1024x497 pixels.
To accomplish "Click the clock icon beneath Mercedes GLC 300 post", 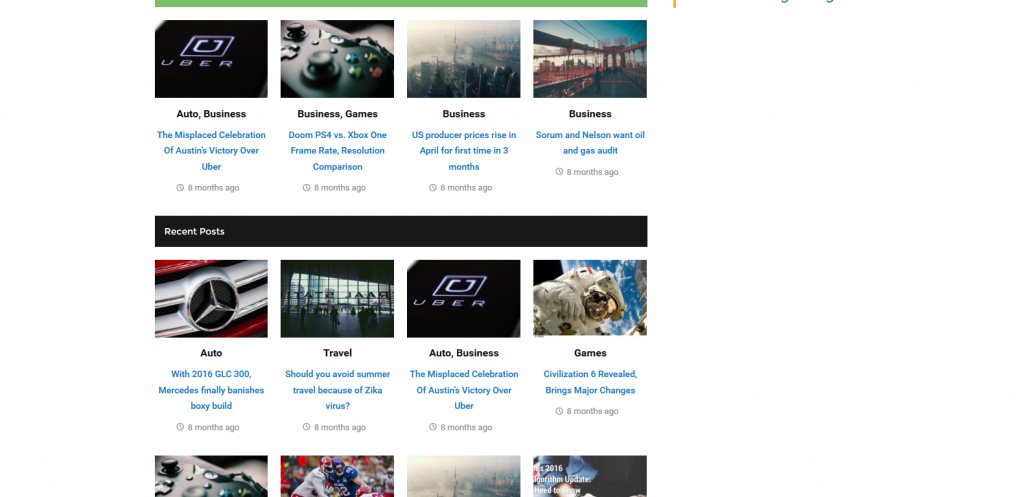I will click(180, 427).
